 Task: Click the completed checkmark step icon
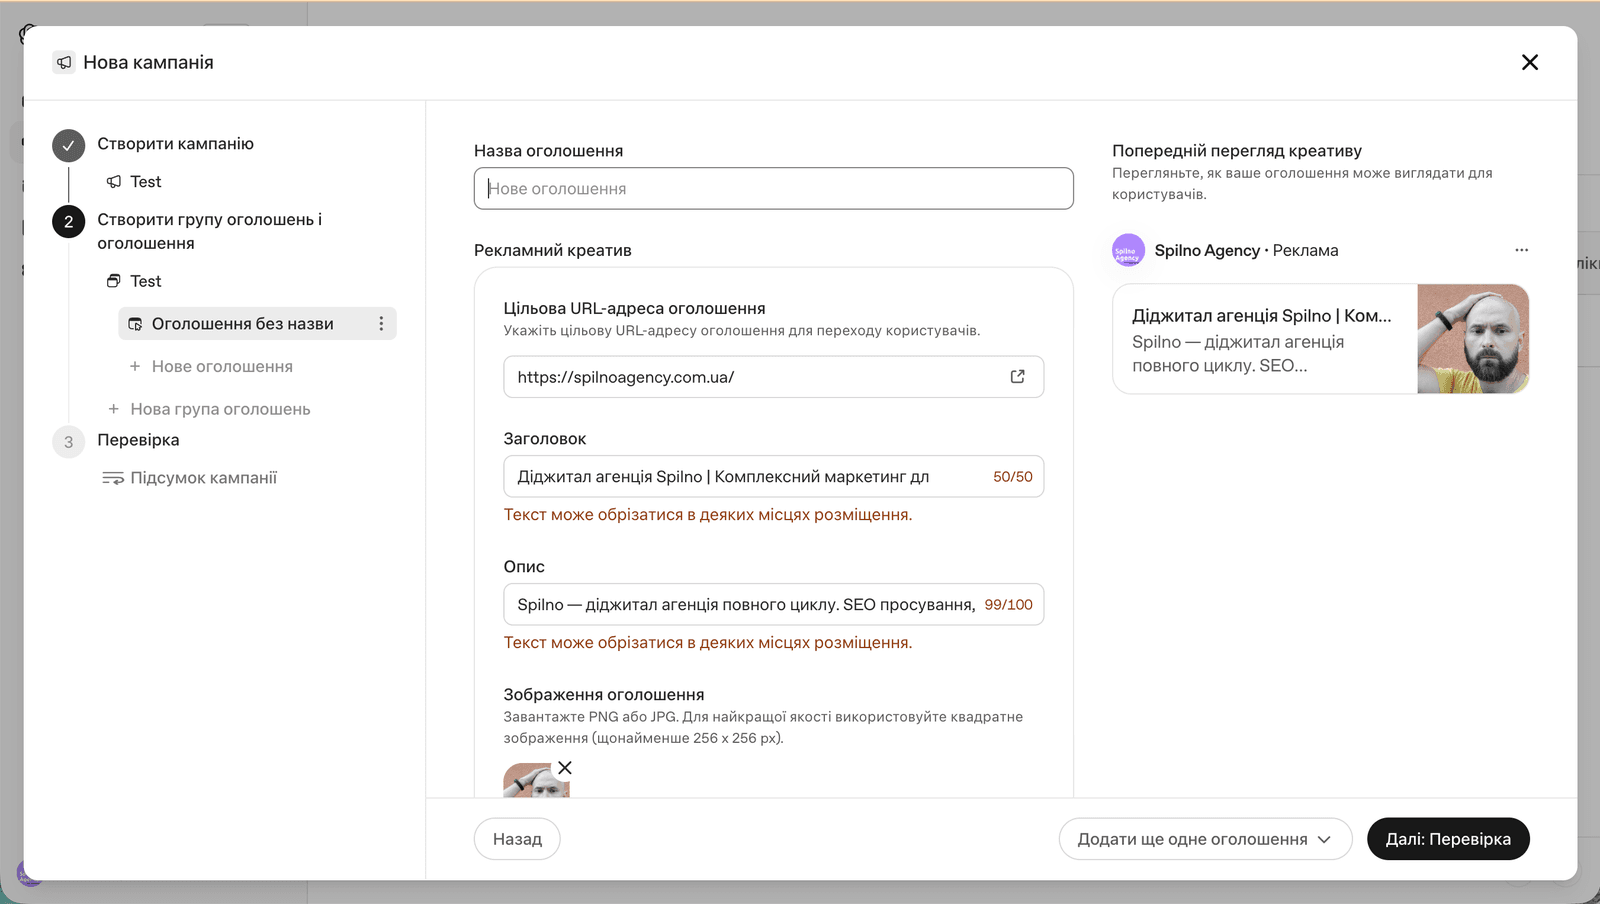click(x=68, y=145)
